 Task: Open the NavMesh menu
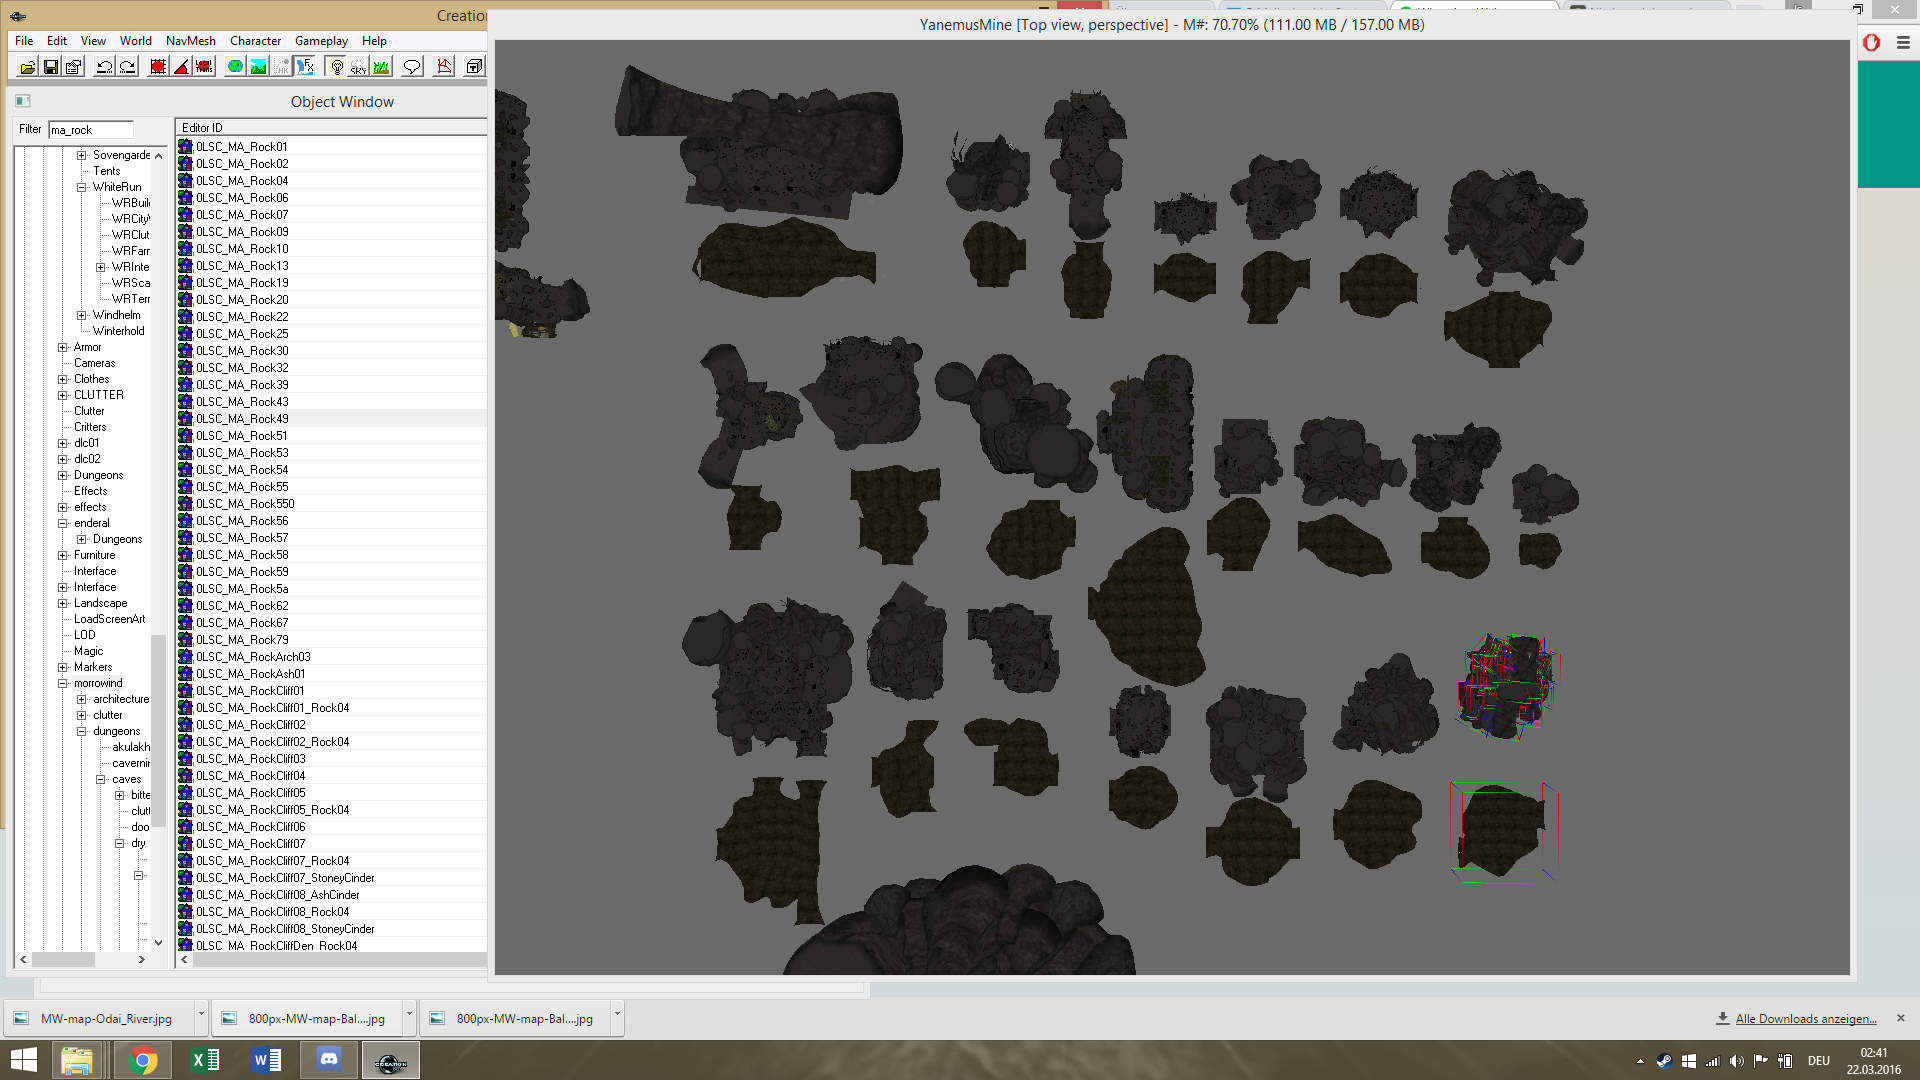click(x=191, y=41)
